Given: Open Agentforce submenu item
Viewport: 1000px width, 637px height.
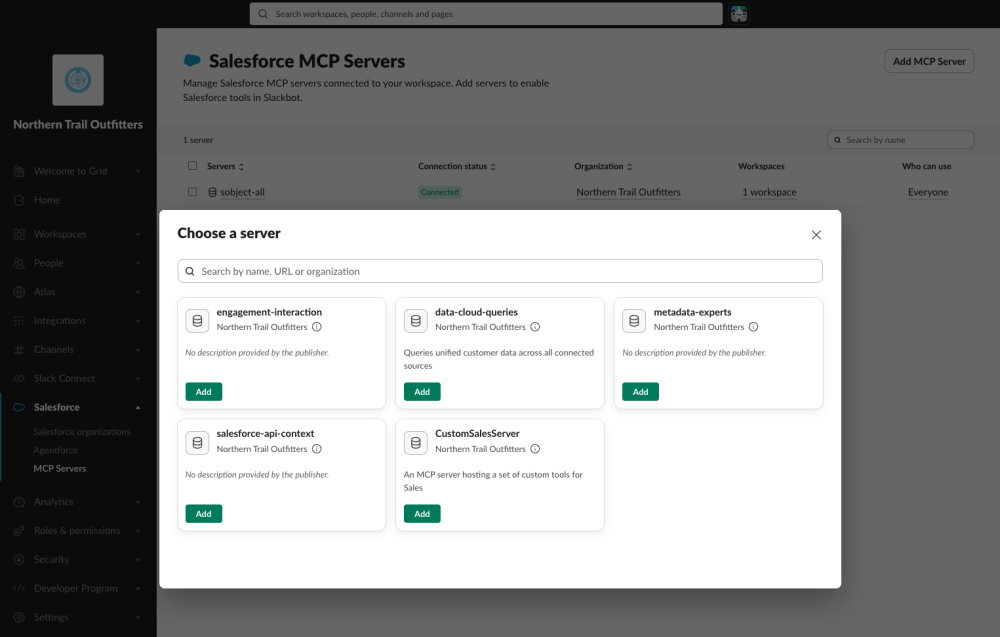Looking at the screenshot, I should [x=55, y=450].
